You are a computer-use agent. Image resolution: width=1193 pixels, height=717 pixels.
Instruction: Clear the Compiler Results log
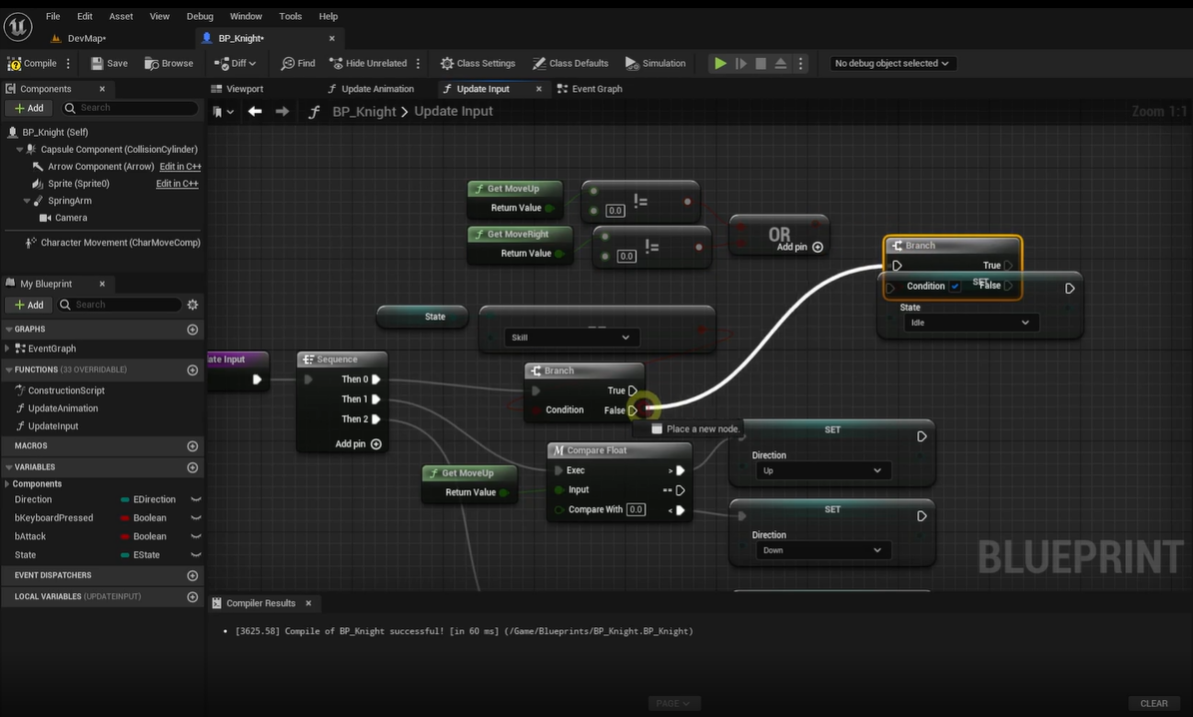[1154, 703]
